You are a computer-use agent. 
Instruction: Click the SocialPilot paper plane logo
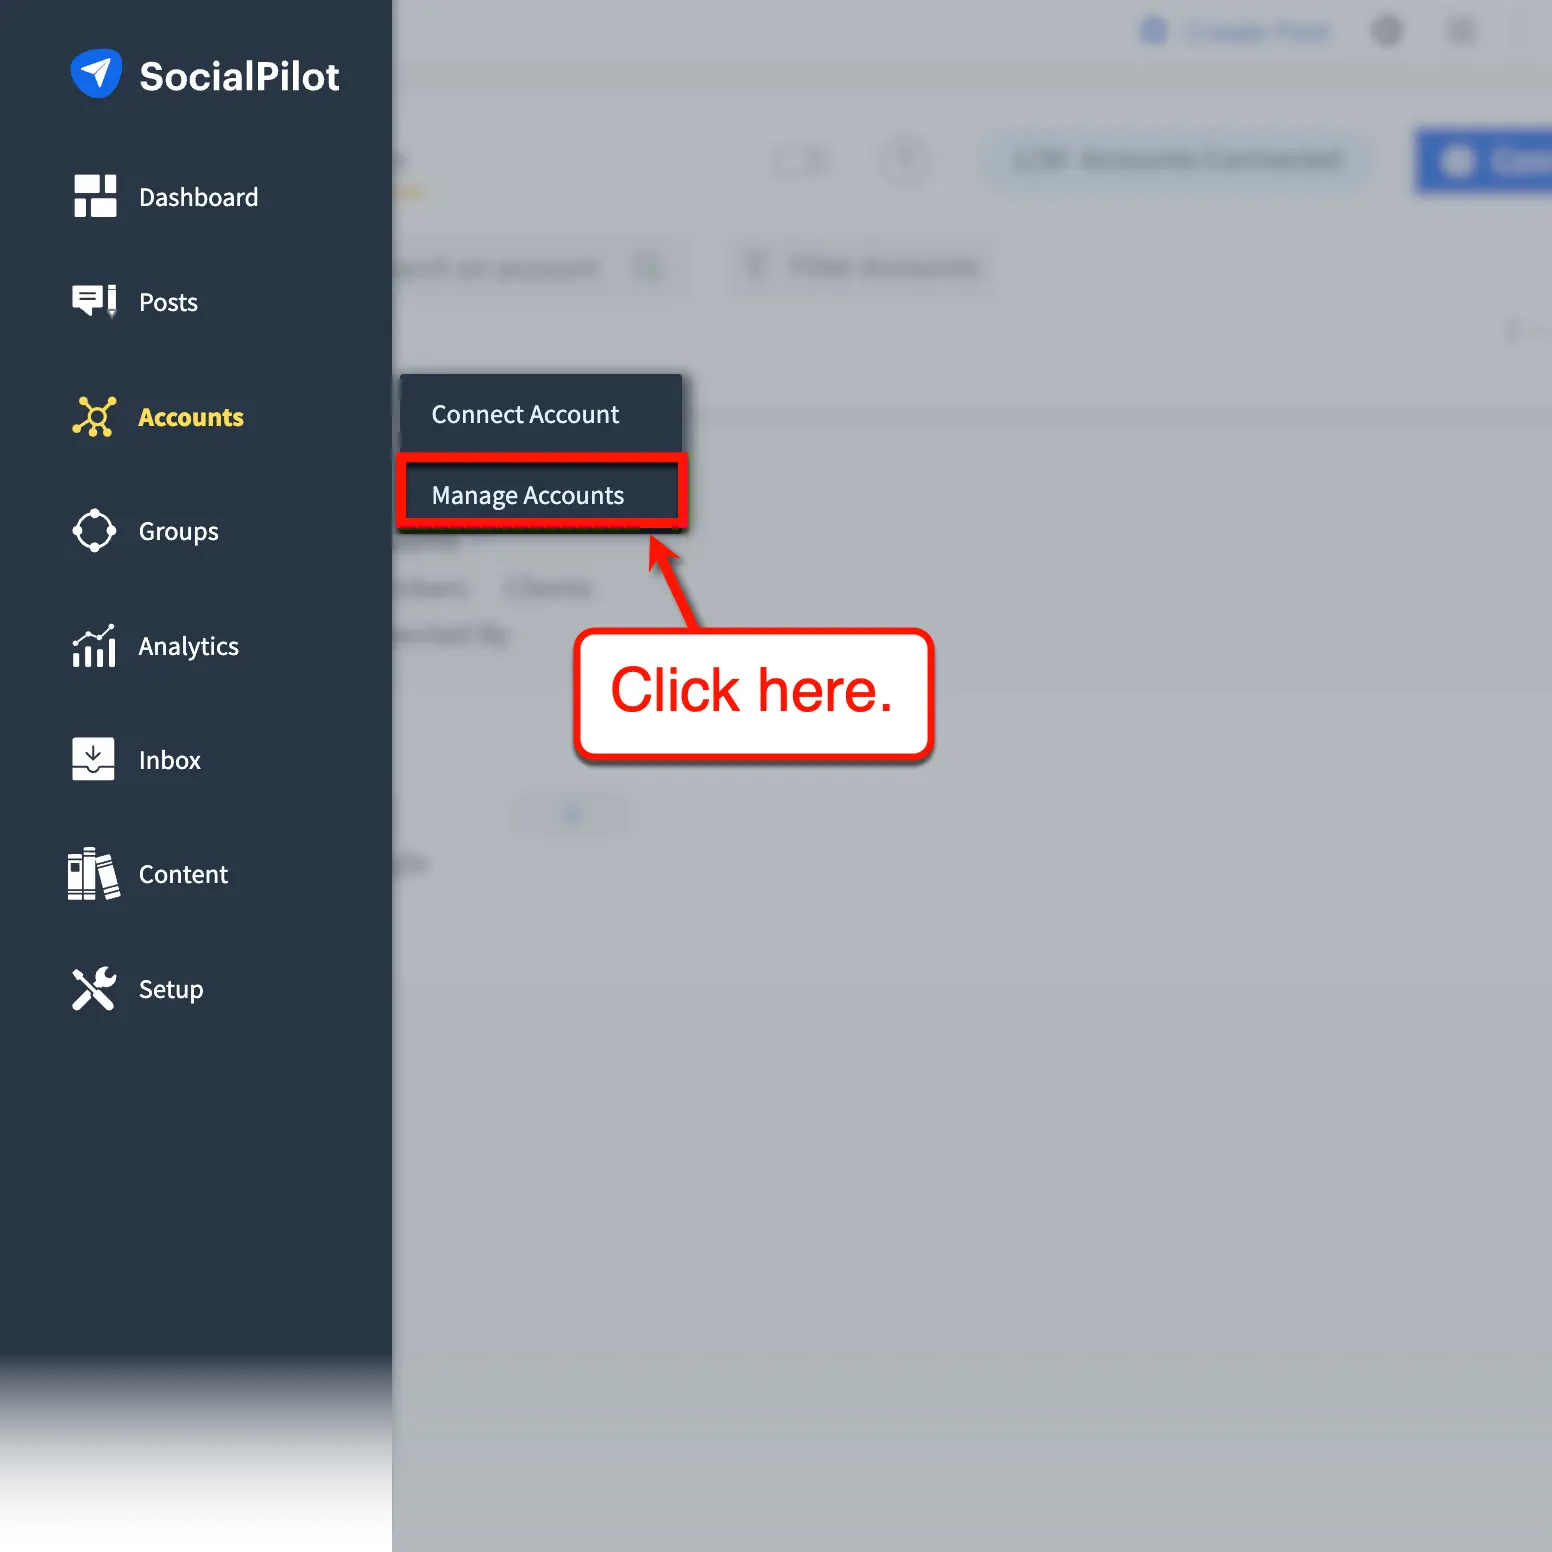coord(96,73)
